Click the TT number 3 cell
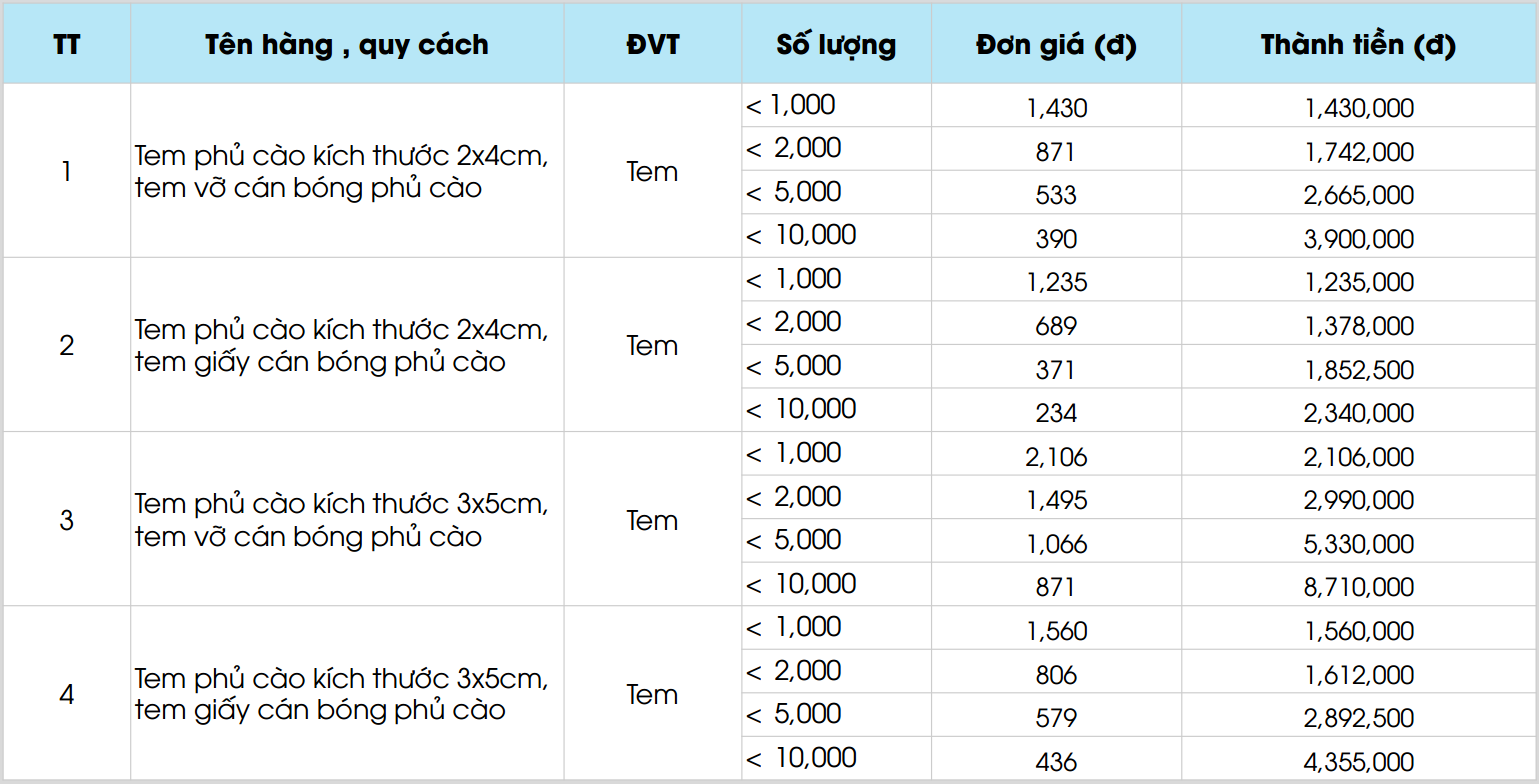 (x=67, y=519)
